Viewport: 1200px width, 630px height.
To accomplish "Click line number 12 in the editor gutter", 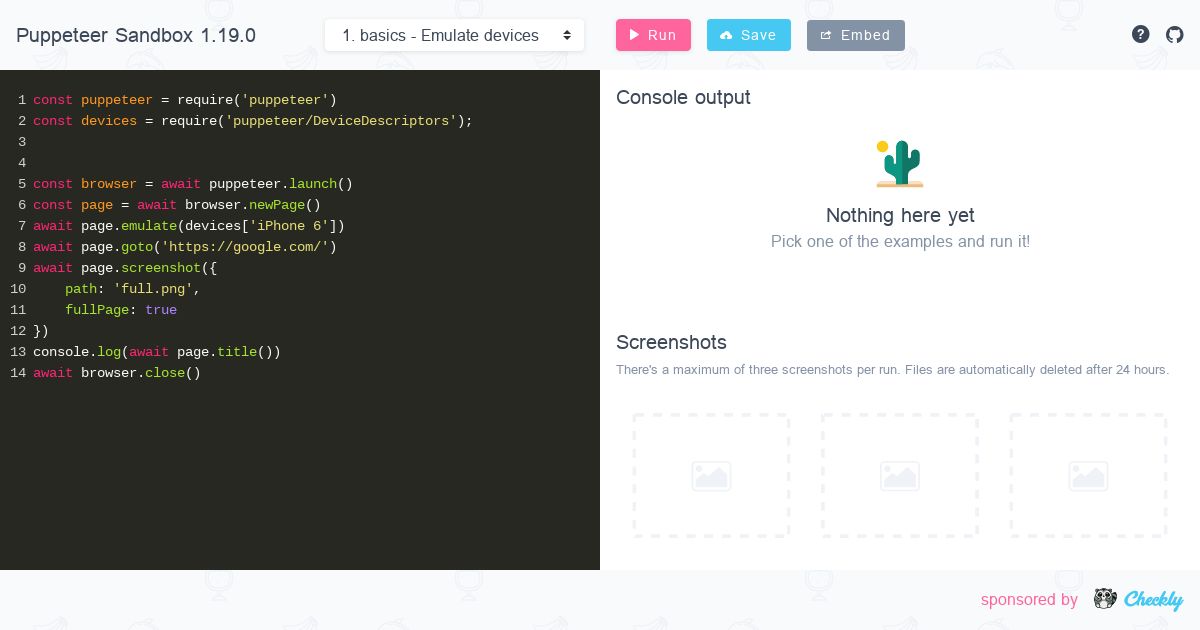I will coord(18,331).
